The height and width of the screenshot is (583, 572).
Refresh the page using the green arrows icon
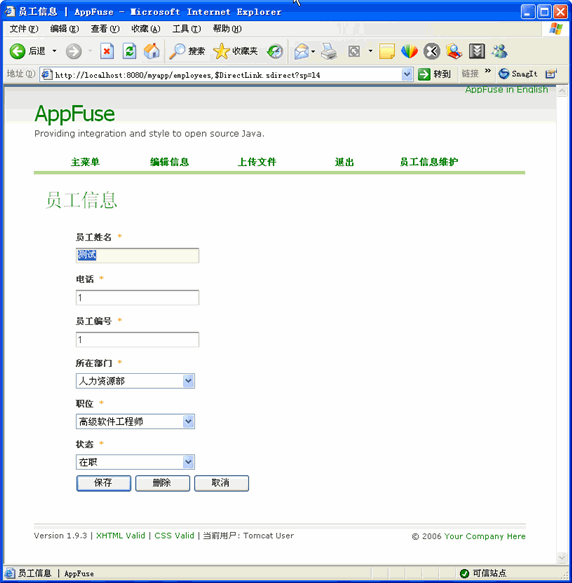click(129, 51)
